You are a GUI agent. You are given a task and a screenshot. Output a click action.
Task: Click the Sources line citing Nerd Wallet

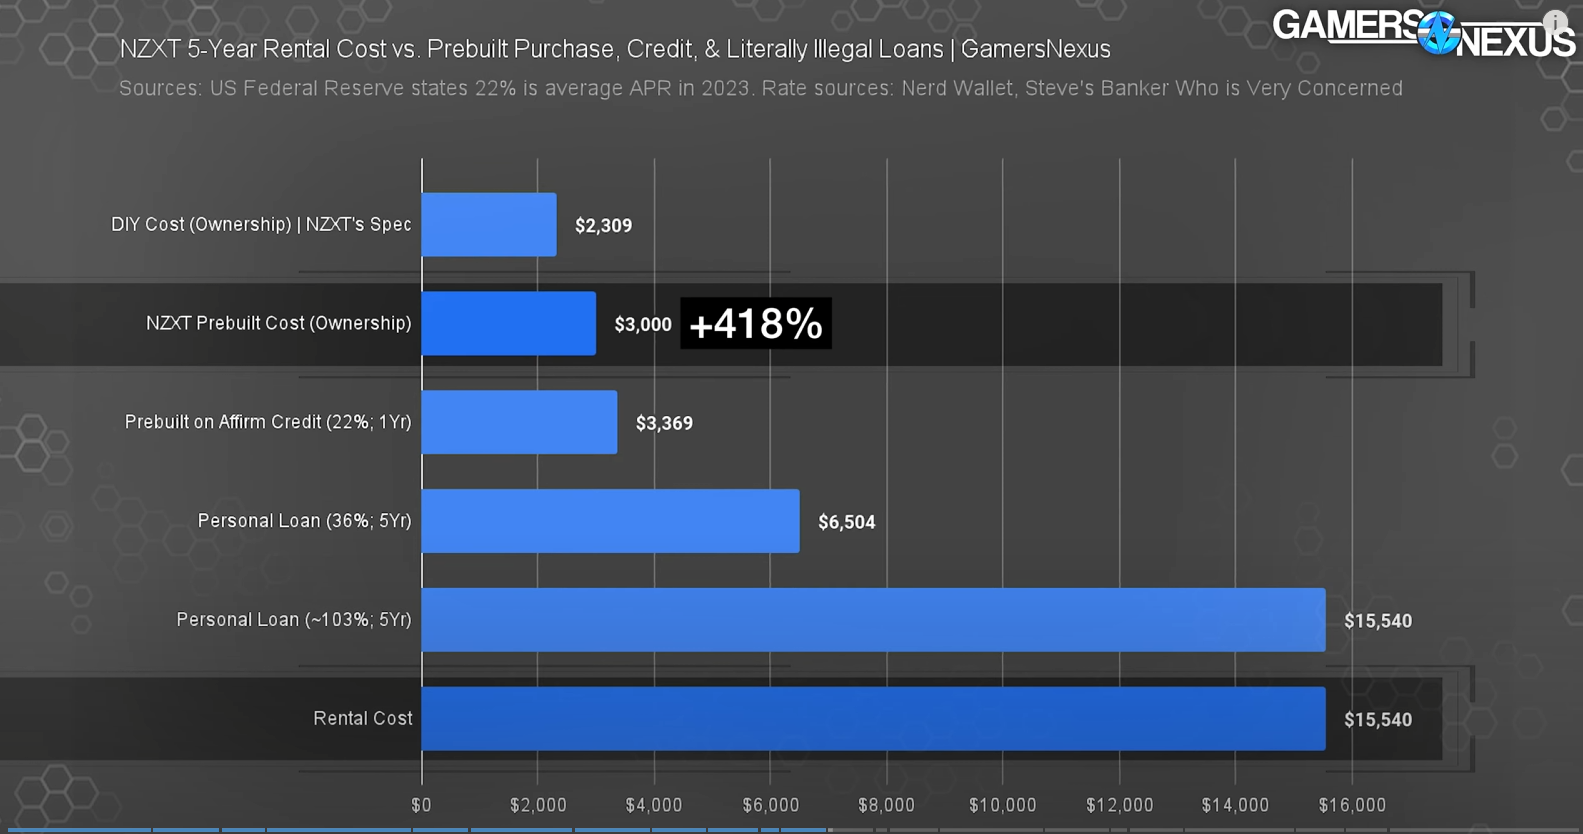click(x=761, y=88)
